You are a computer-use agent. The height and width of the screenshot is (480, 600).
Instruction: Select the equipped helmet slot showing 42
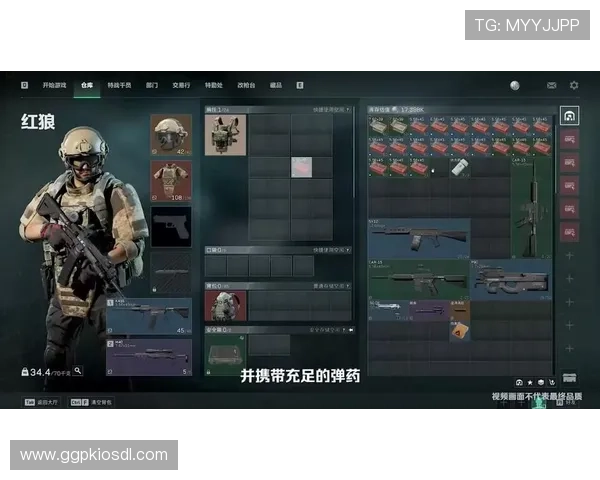click(x=171, y=135)
